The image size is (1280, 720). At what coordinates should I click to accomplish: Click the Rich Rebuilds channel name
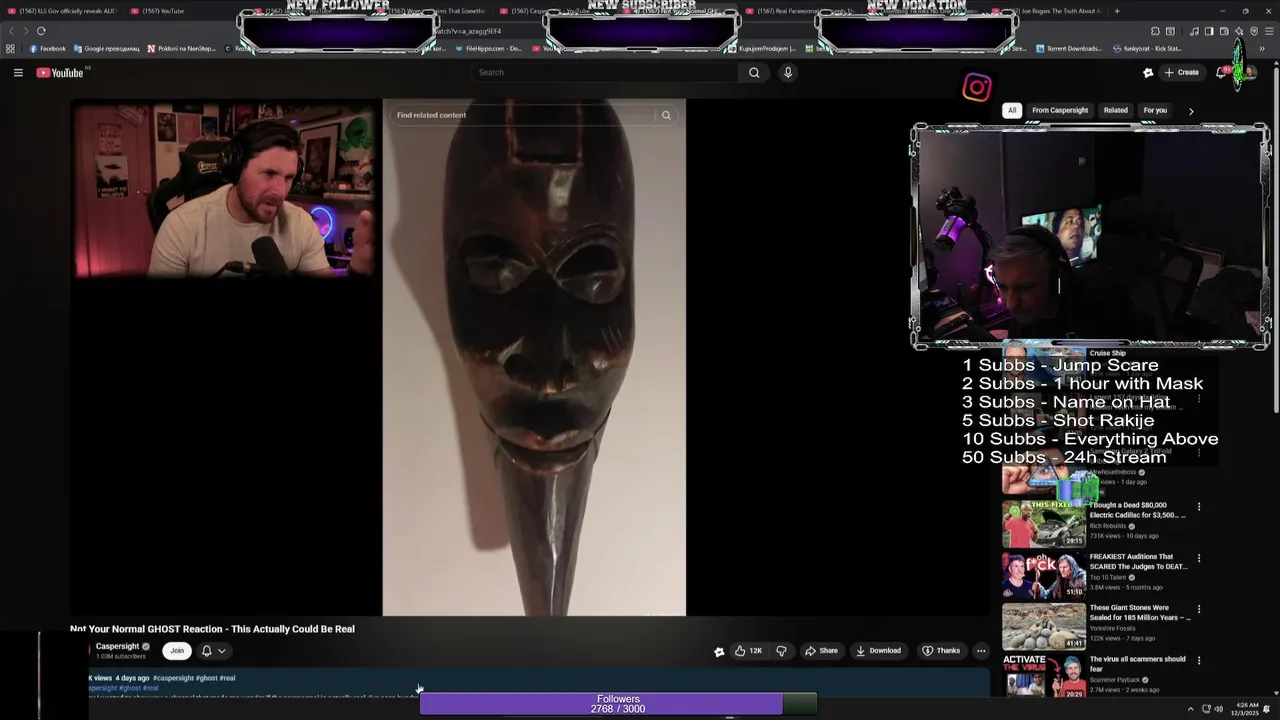click(1108, 526)
